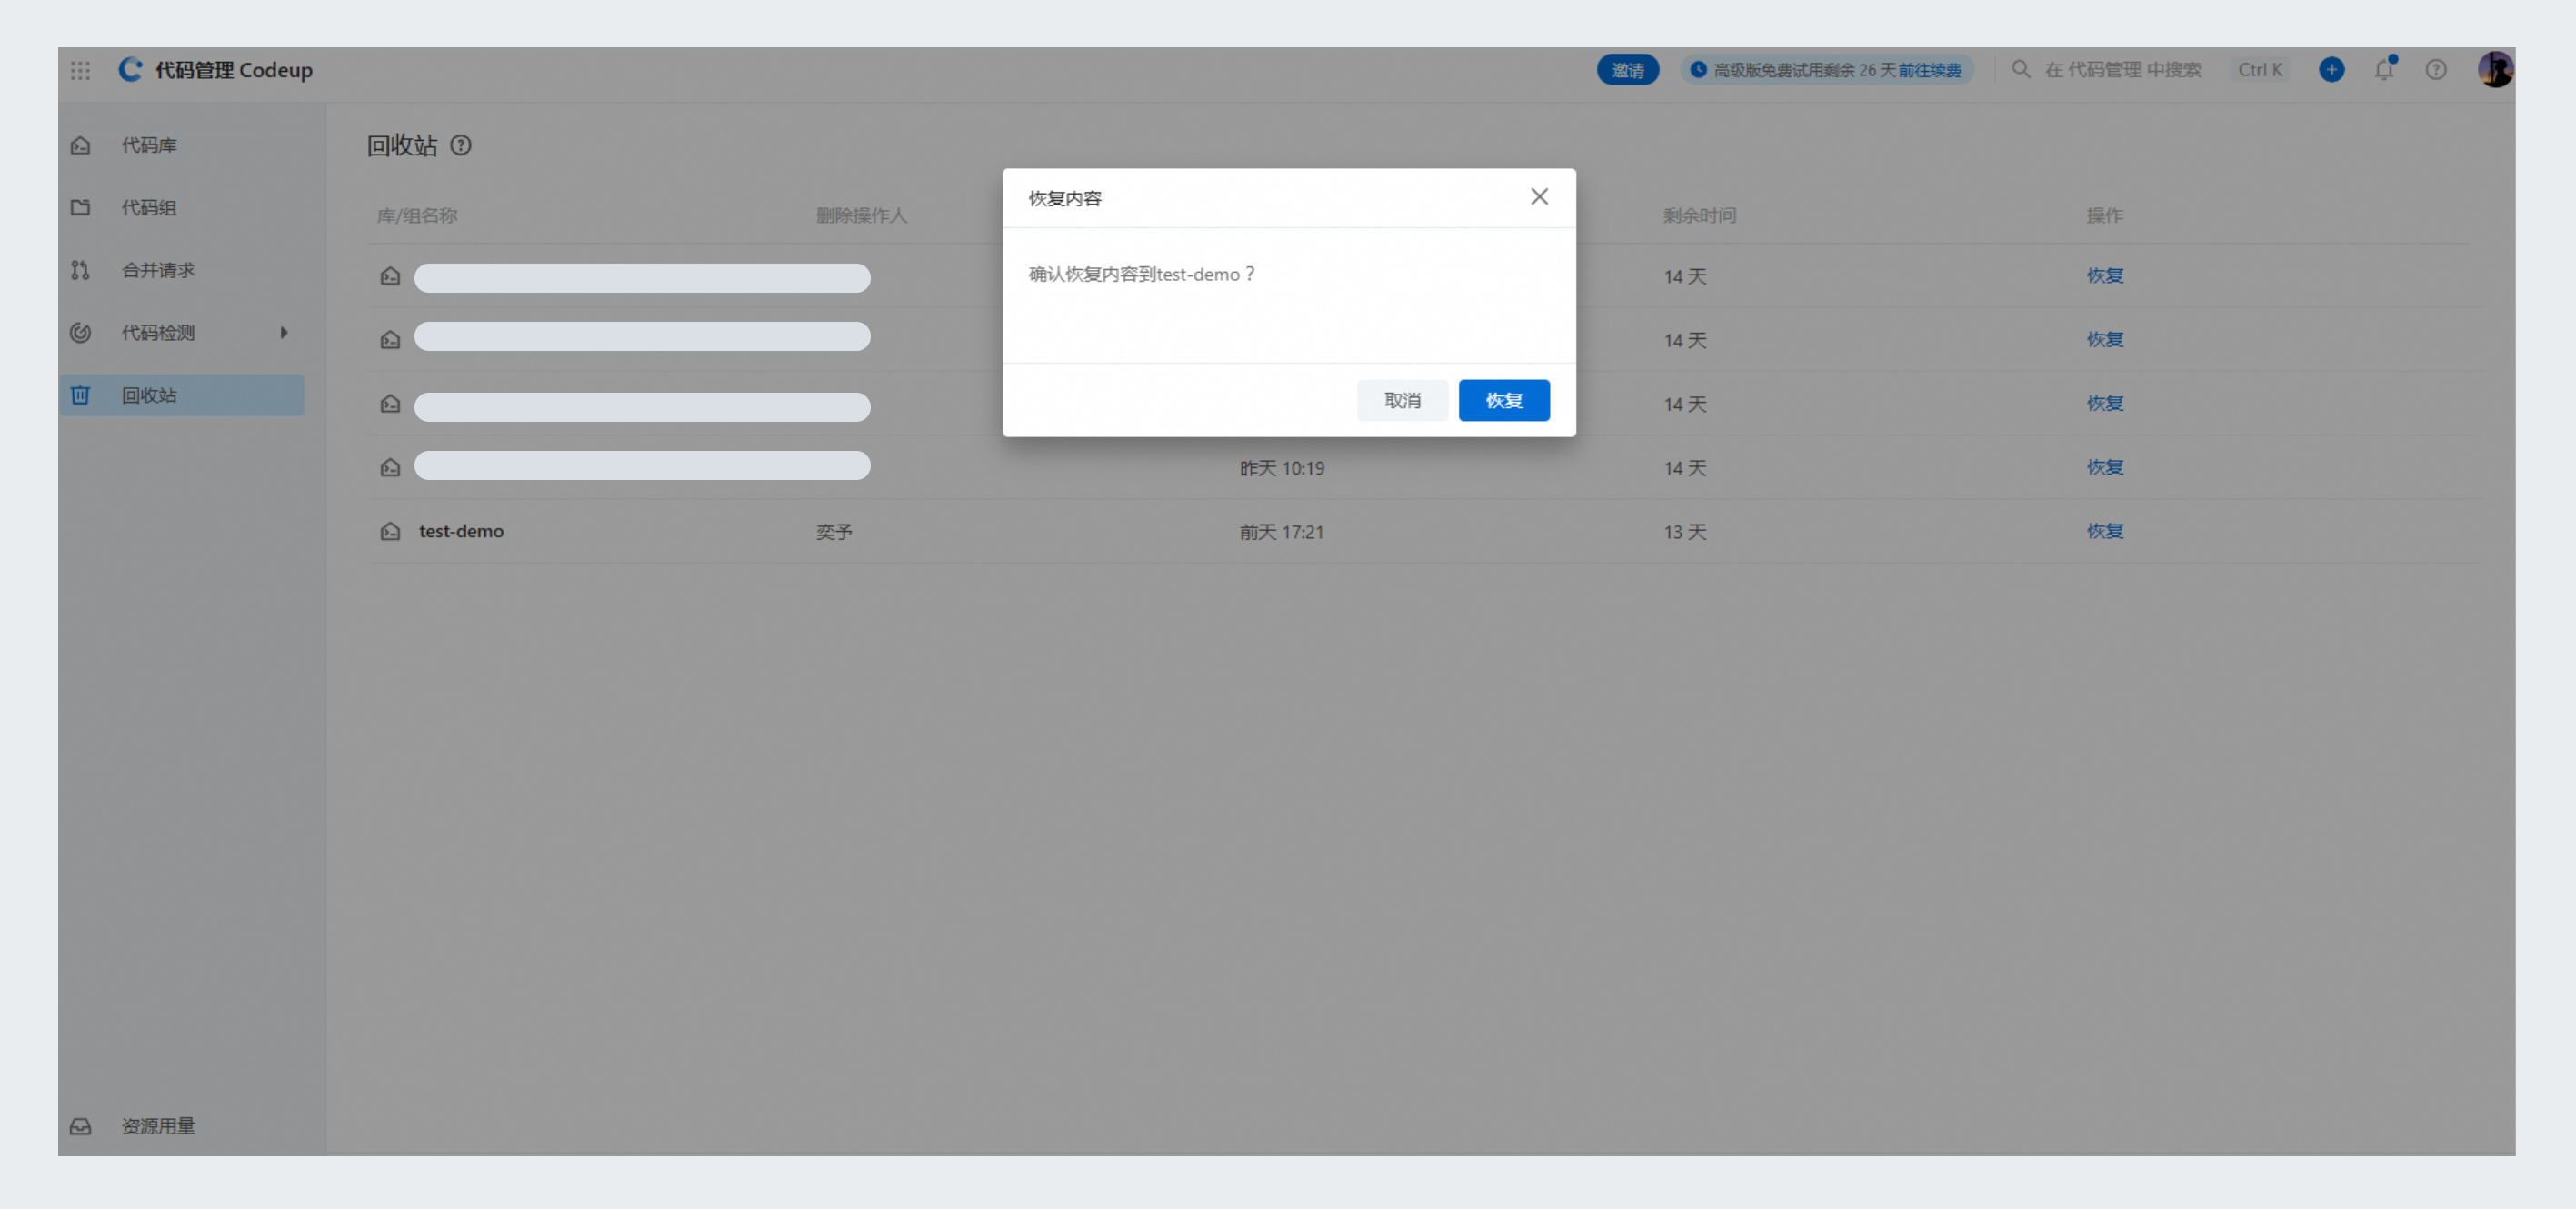The width and height of the screenshot is (2576, 1209).
Task: Click repo icon in 昨天 10:19 row
Action: (390, 467)
